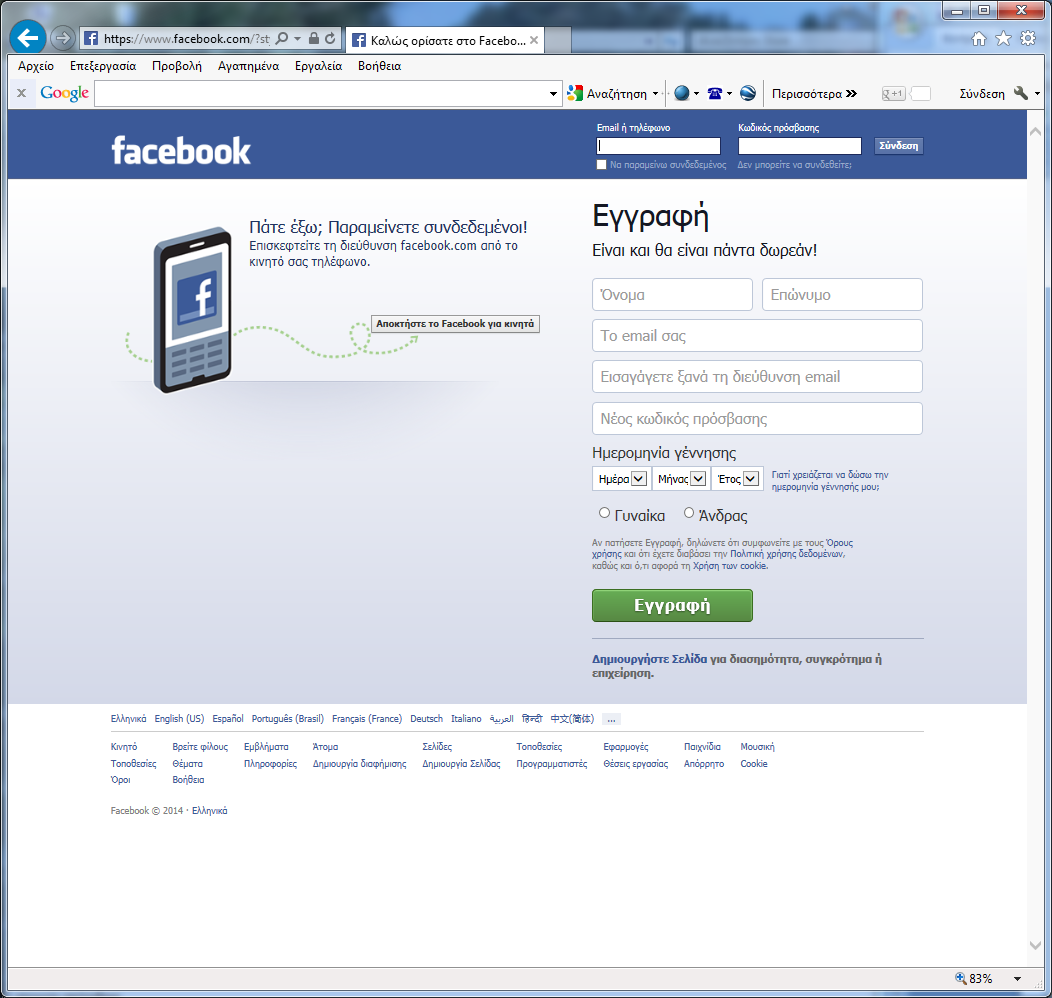Screen dimensions: 1052x998
Task: Click the browser forward arrow button
Action: point(62,38)
